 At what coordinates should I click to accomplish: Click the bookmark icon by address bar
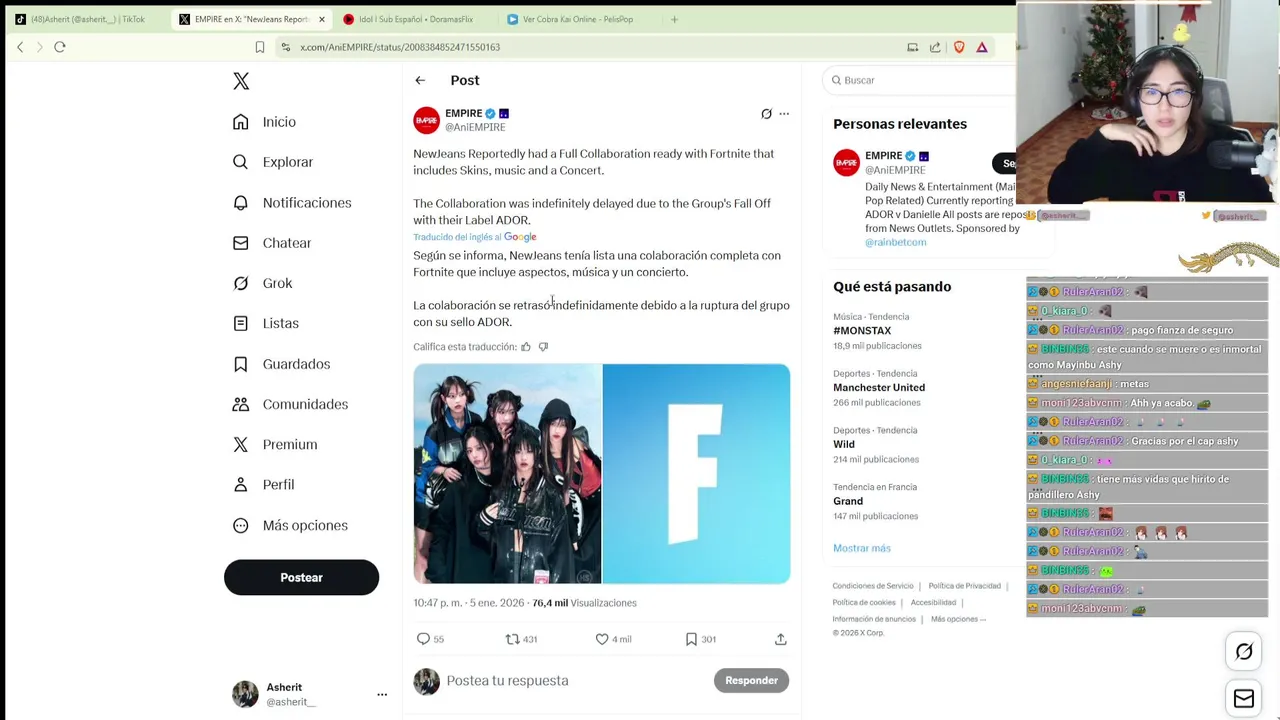(260, 47)
